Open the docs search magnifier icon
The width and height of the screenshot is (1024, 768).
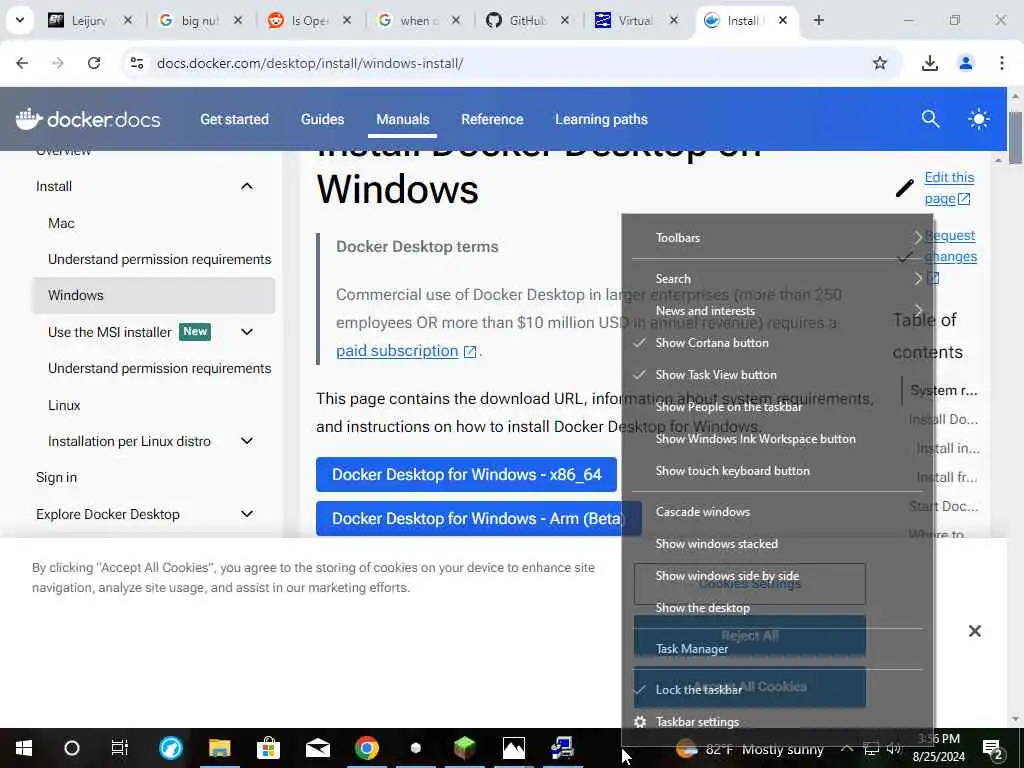(930, 119)
